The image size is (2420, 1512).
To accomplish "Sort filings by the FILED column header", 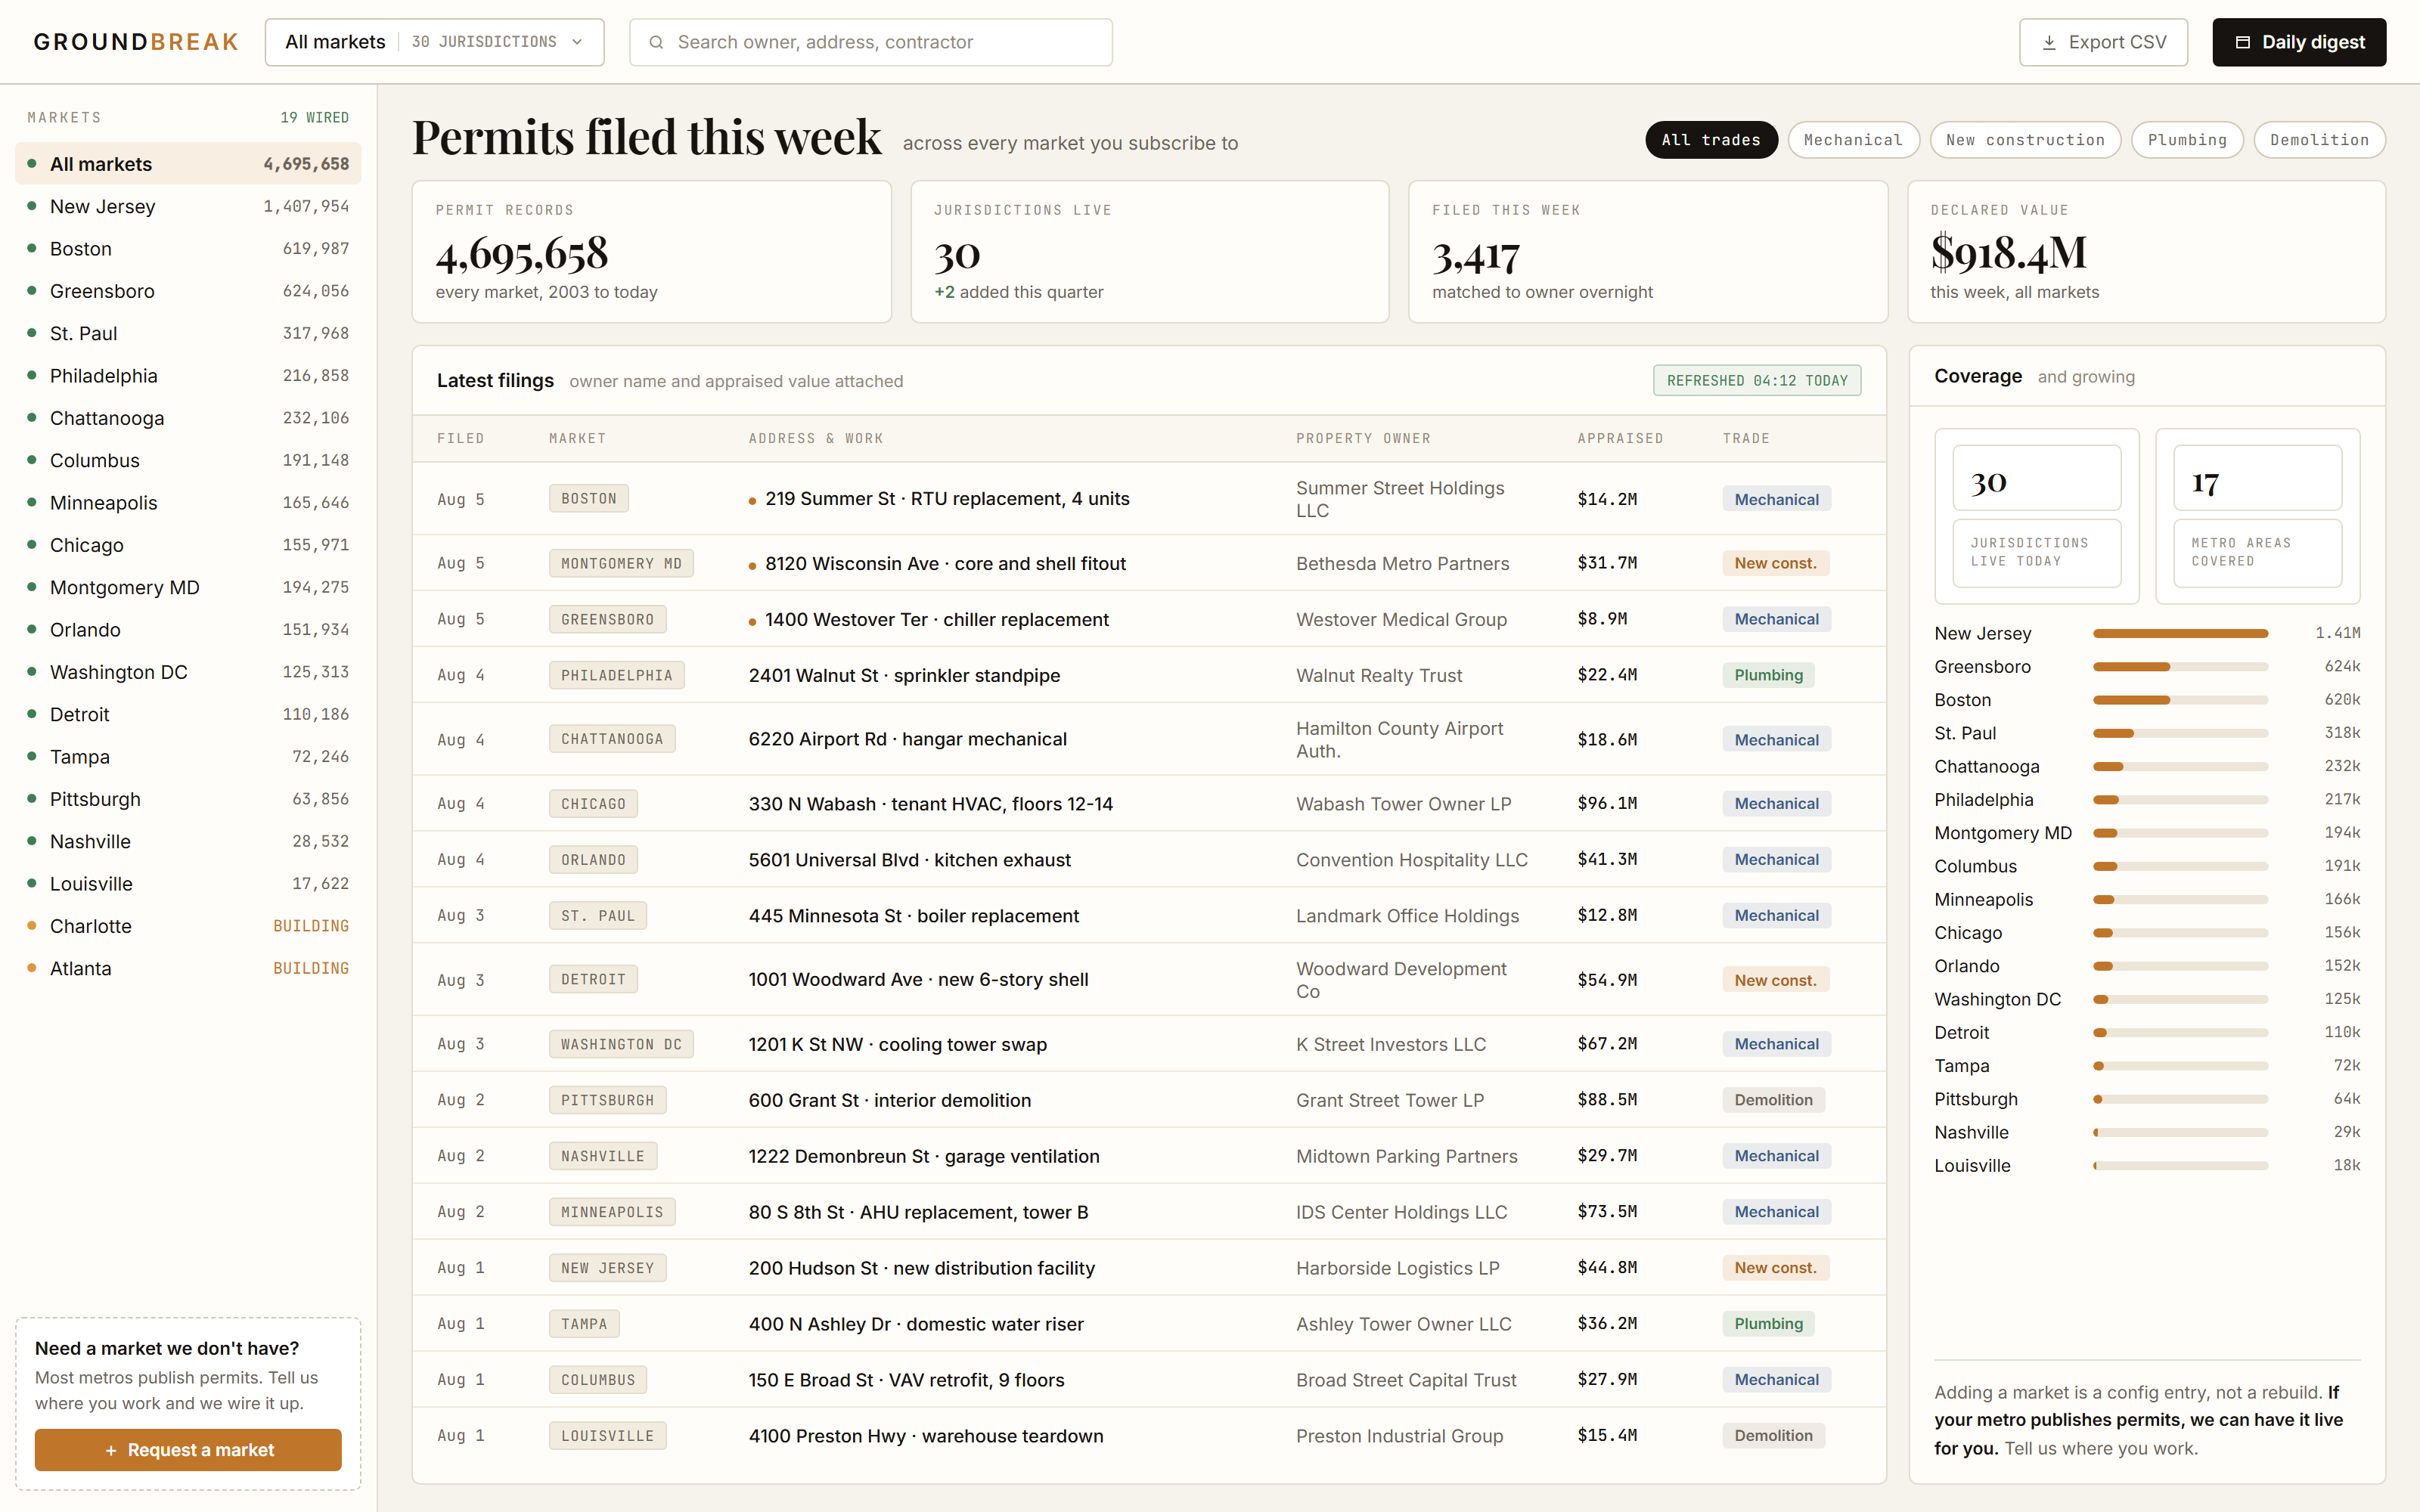I will click(460, 438).
